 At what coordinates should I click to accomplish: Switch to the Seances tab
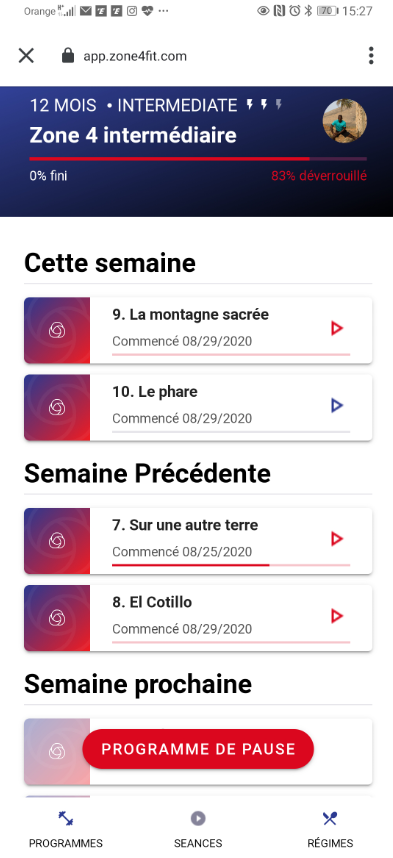tap(198, 828)
